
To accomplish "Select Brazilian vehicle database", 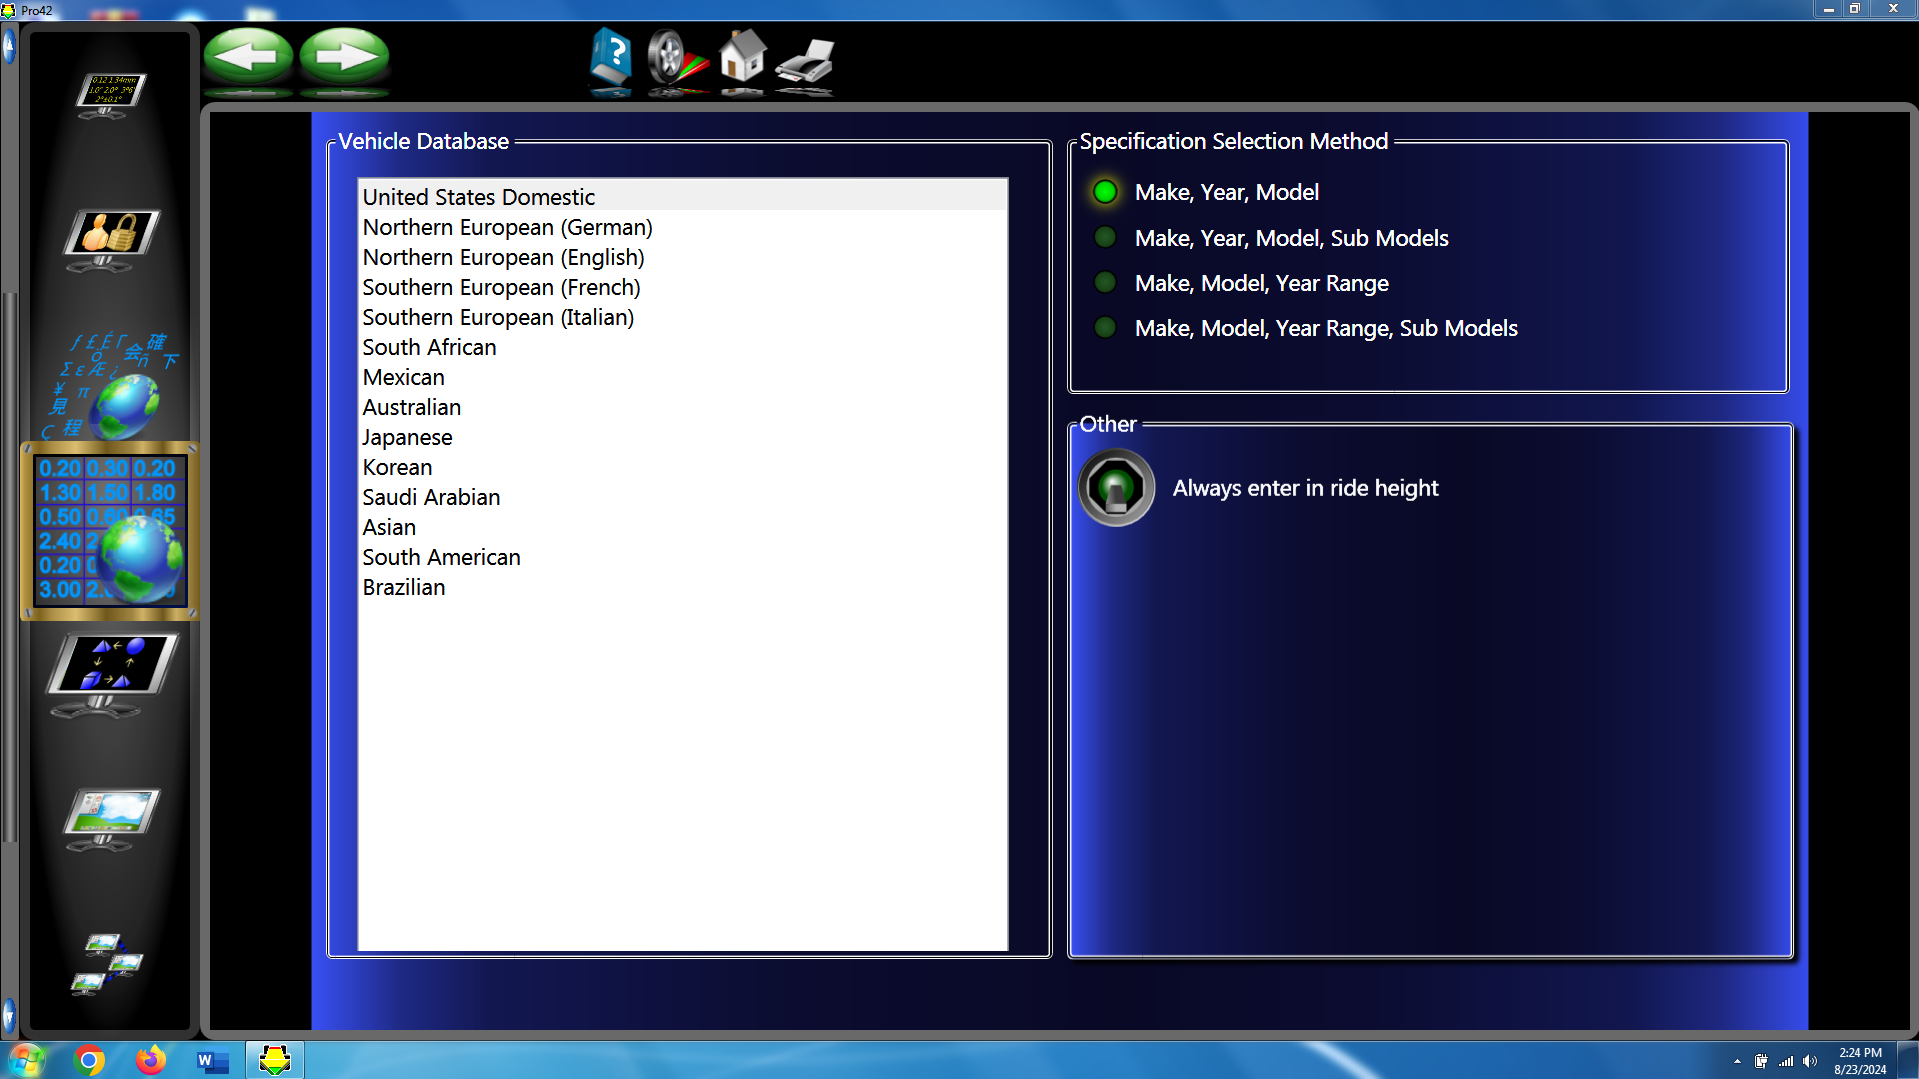I will [682, 587].
